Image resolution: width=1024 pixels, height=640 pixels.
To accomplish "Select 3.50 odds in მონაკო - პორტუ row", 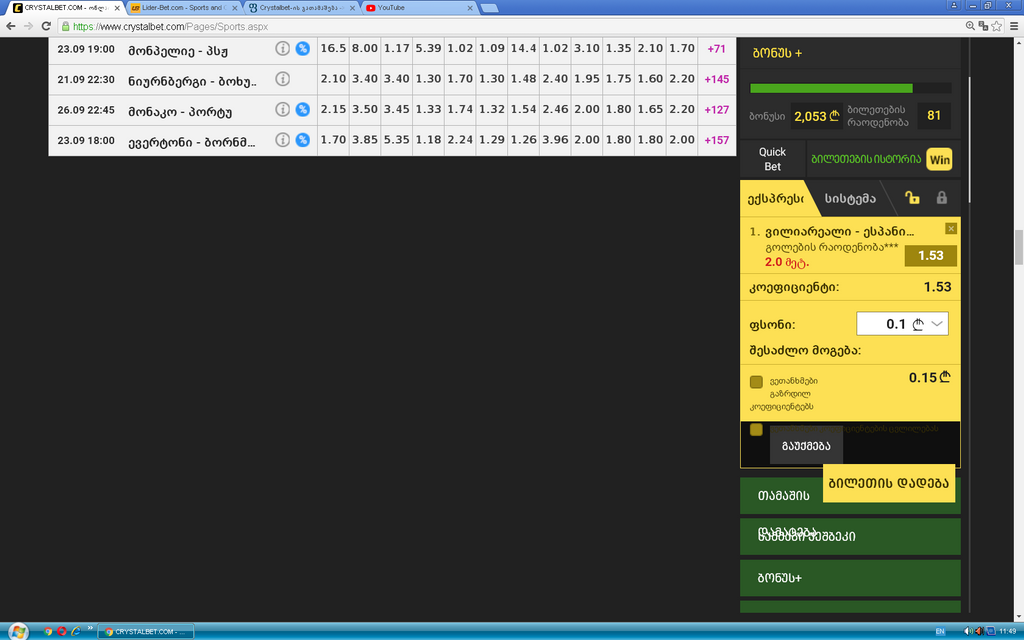I will pos(364,109).
